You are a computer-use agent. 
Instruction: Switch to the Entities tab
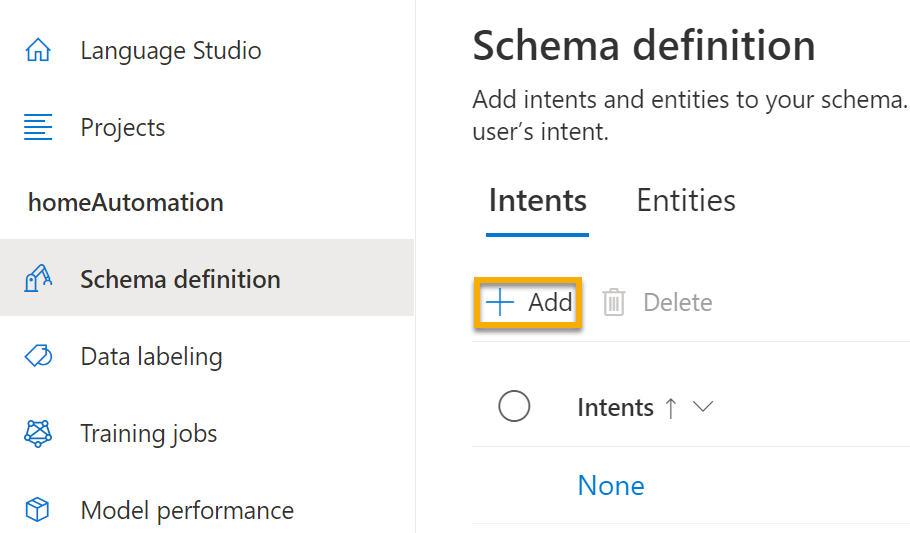click(x=686, y=201)
